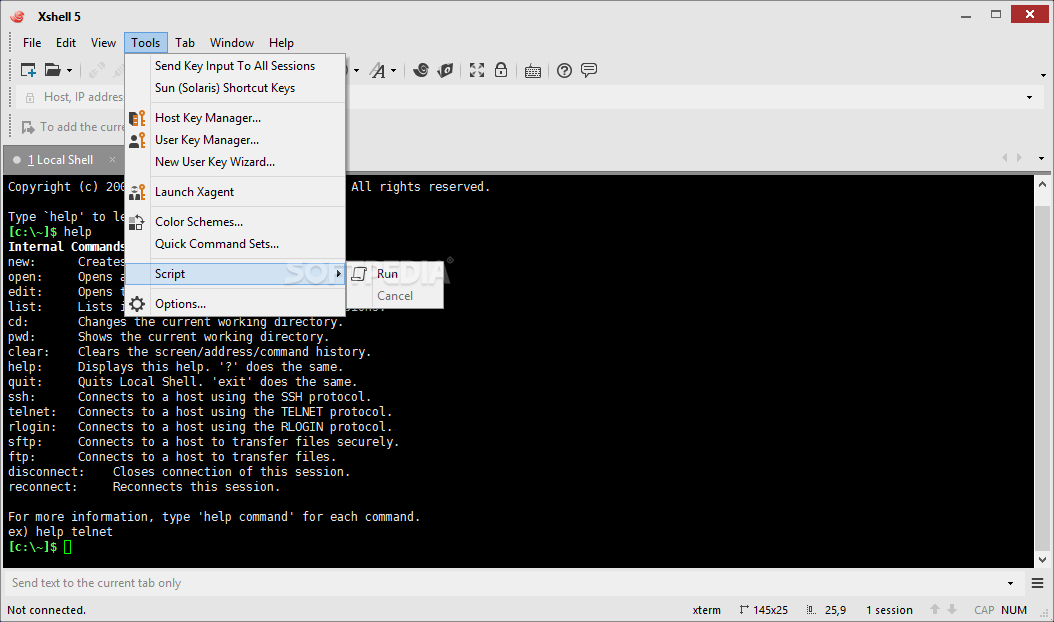Screen dimensions: 1054x622
Task: Open the Edit menu
Action: point(66,42)
